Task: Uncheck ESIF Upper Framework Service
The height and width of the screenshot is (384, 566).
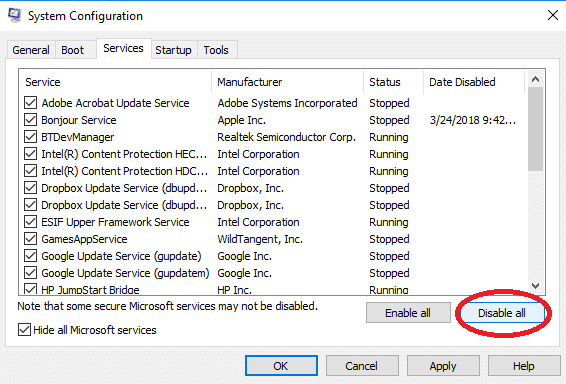Action: tap(30, 222)
